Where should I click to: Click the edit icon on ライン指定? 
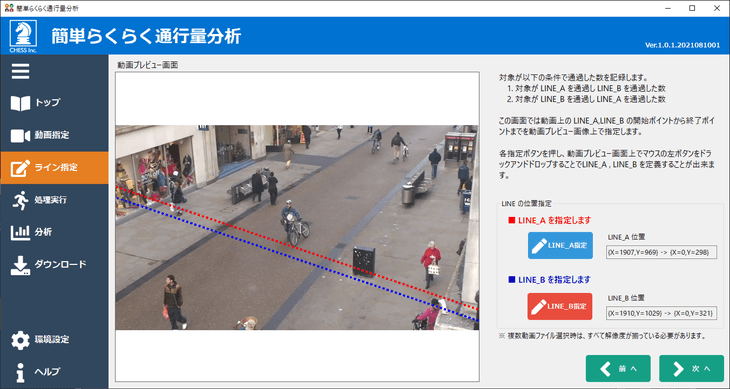click(20, 168)
